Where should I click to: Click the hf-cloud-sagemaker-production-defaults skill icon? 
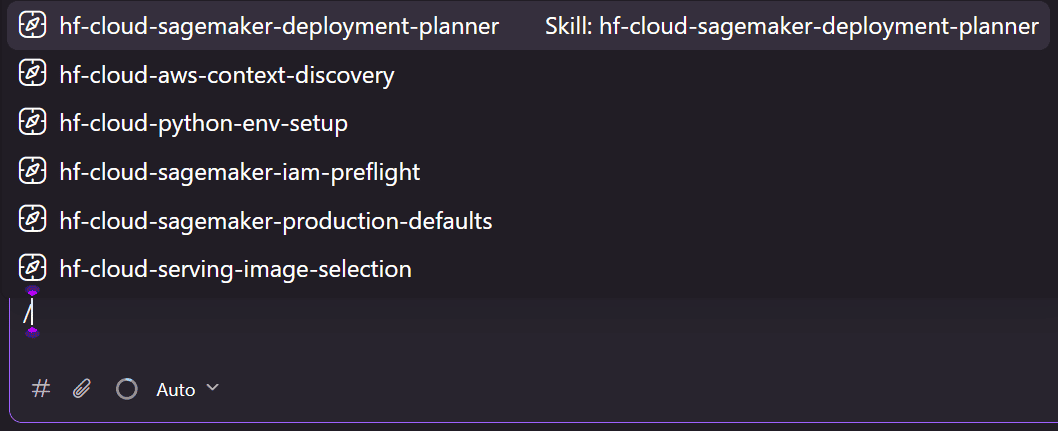coord(32,220)
